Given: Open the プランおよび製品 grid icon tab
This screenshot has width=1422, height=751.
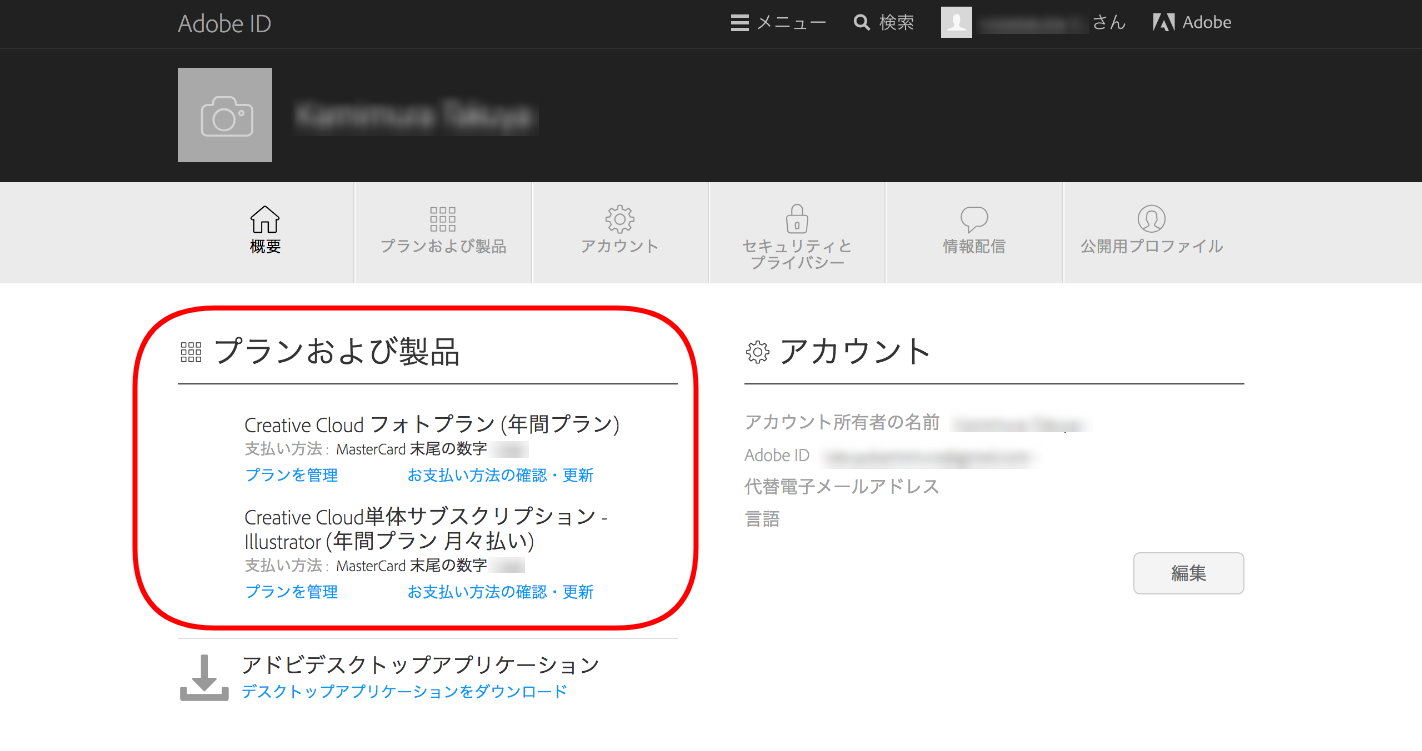Looking at the screenshot, I should [x=442, y=219].
